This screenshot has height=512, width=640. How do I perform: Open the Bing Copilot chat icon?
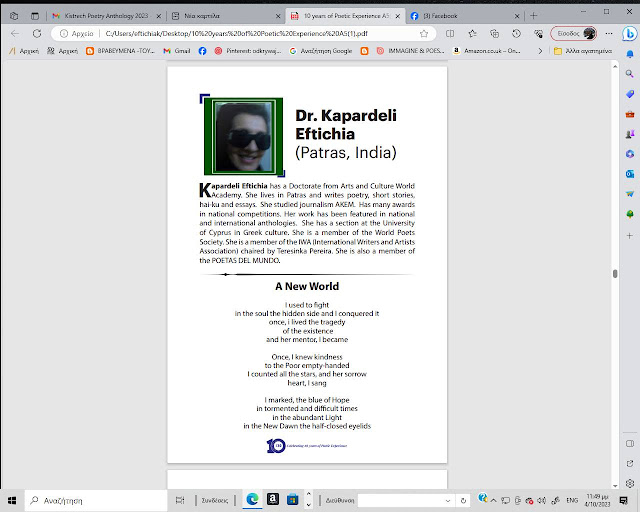point(629,34)
